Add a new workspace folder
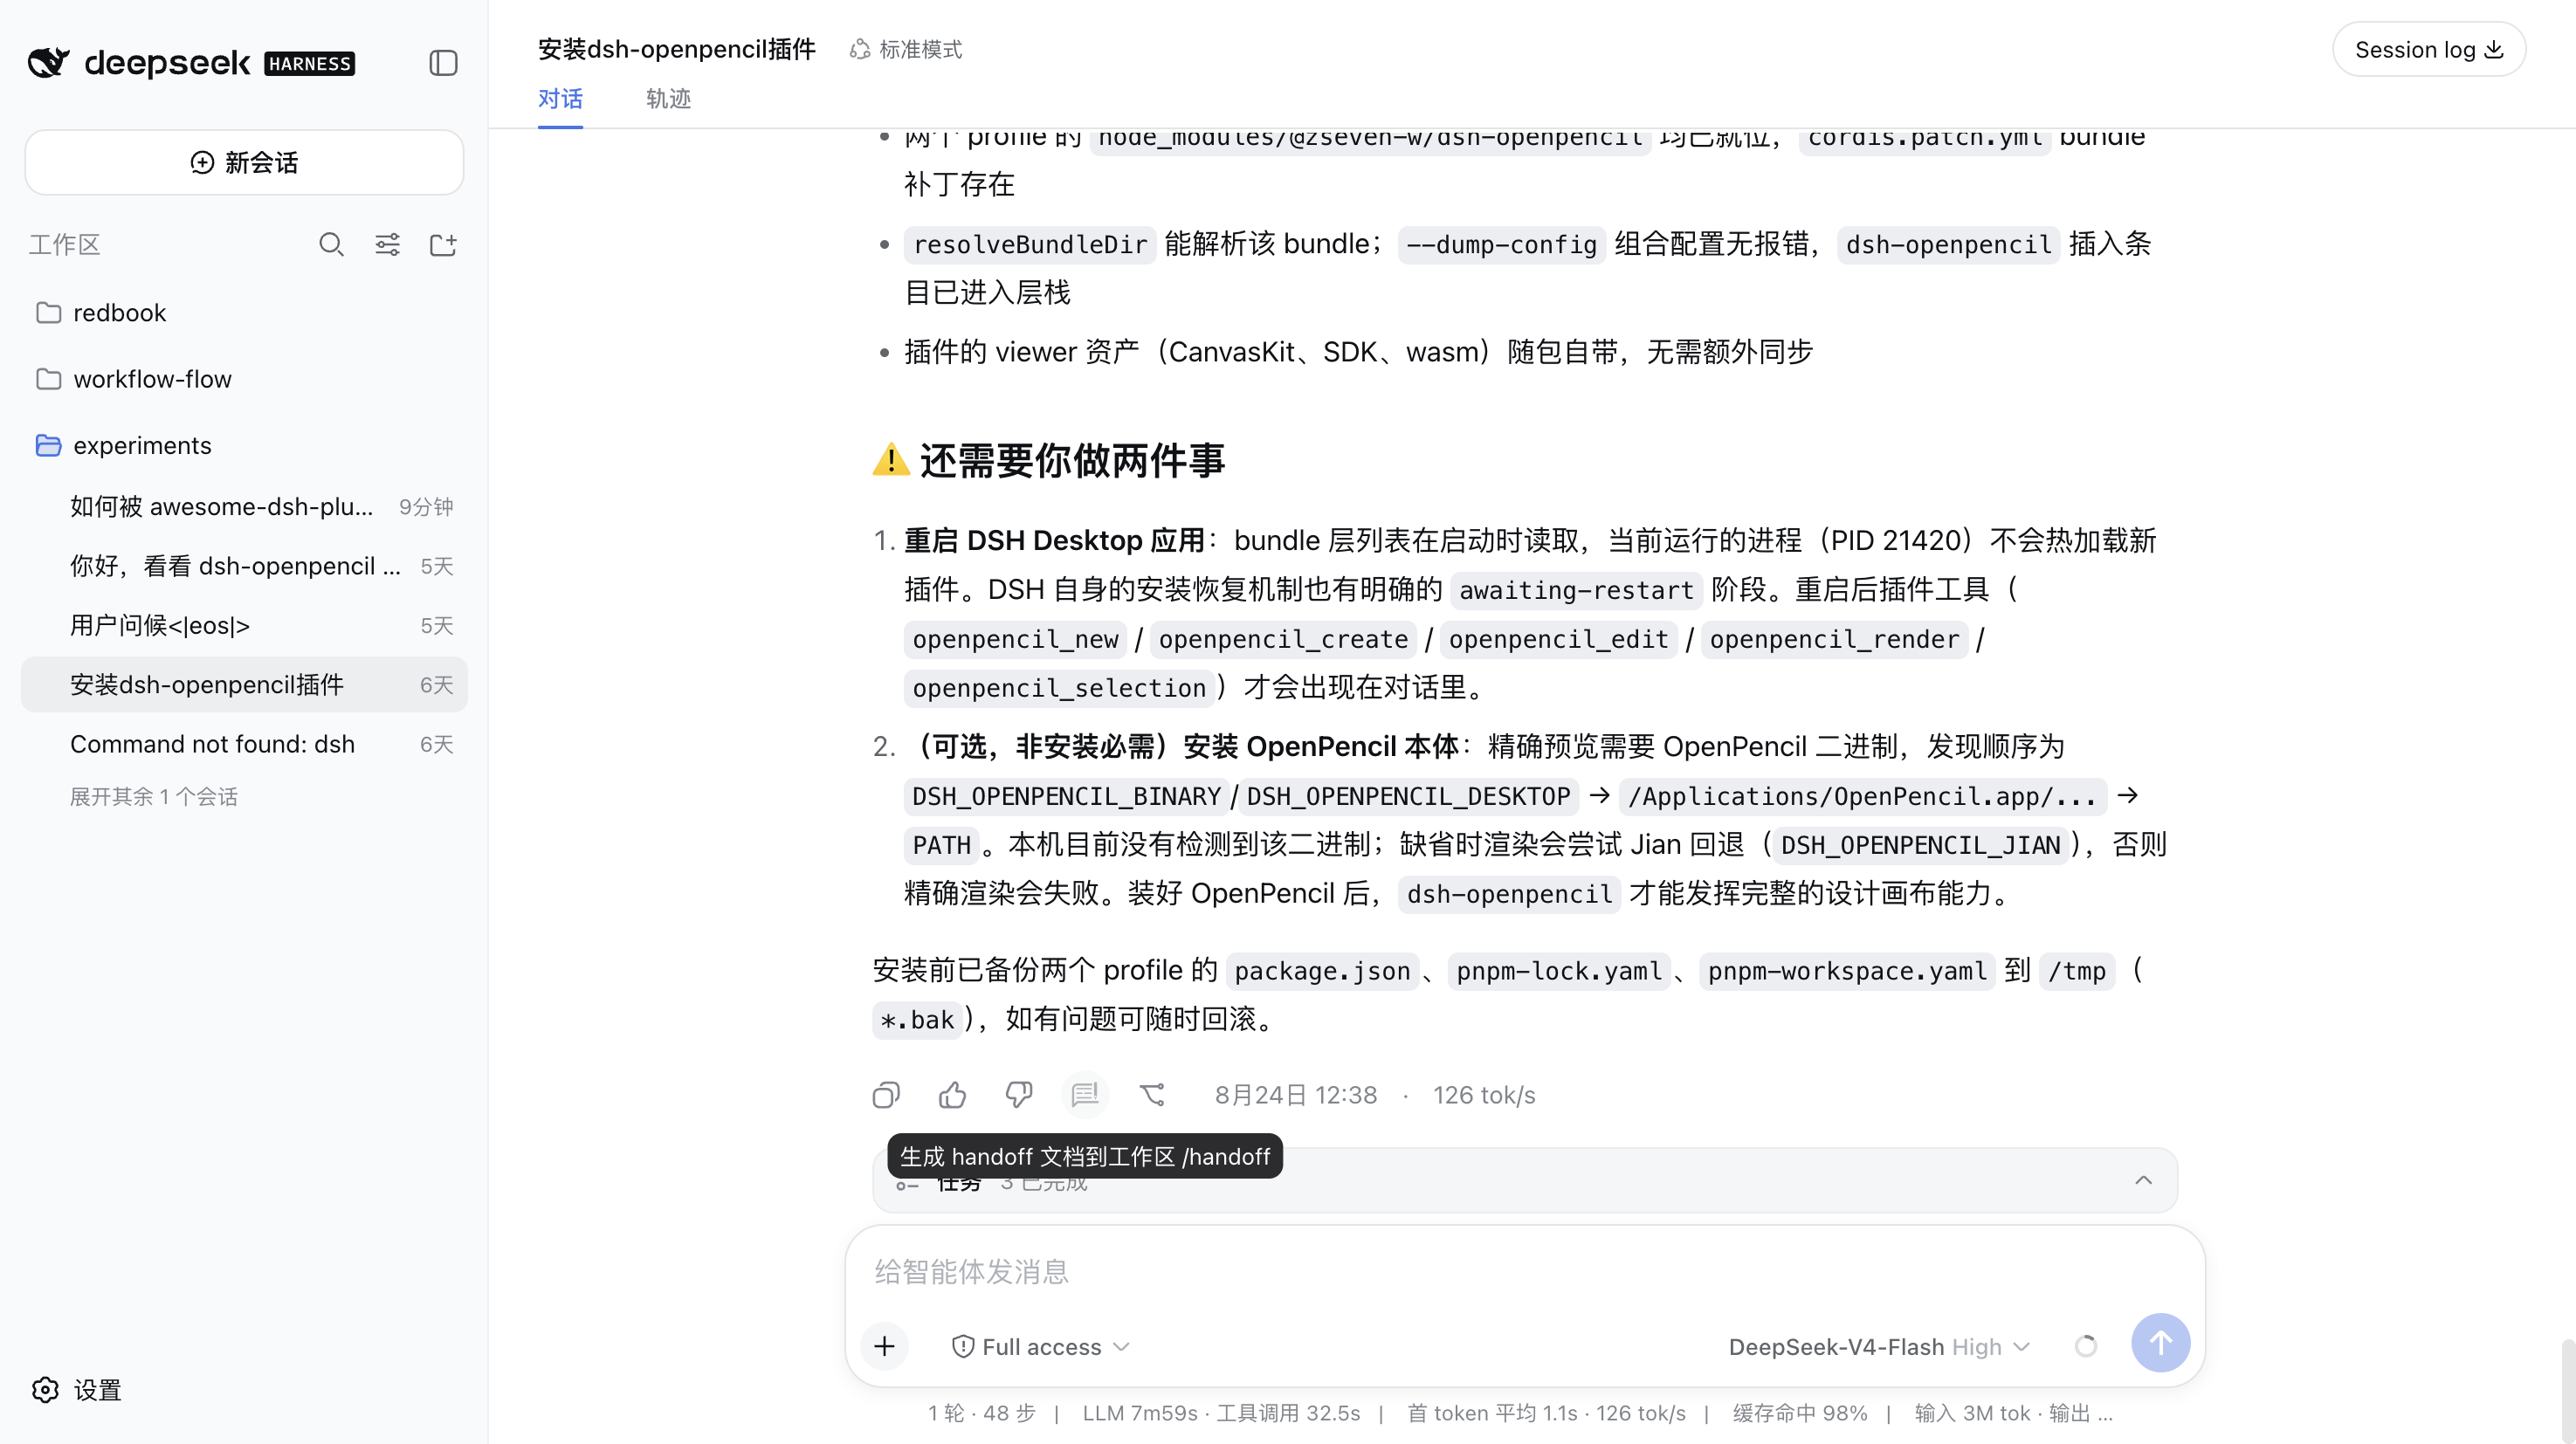Viewport: 2576px width, 1444px height. coord(443,245)
